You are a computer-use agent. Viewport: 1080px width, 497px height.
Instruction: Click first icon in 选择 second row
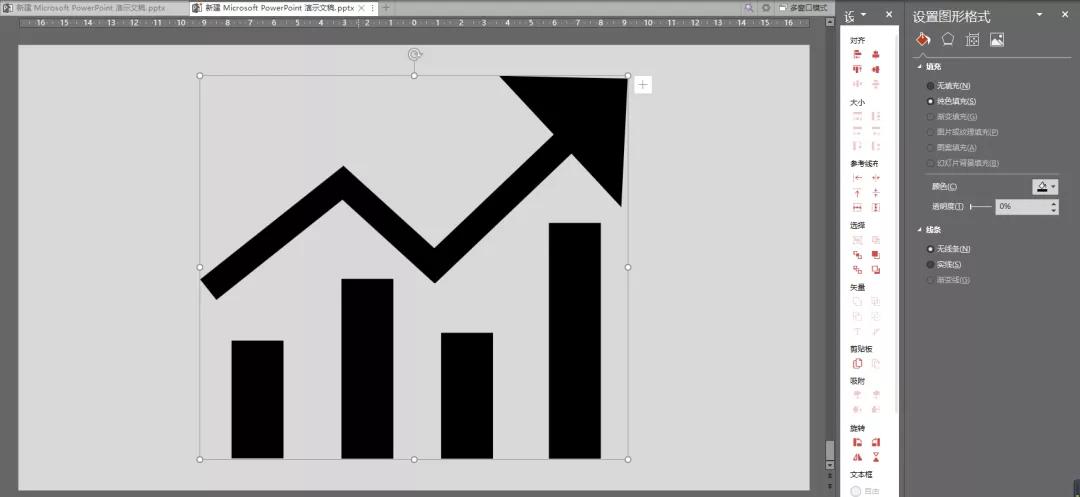tap(858, 255)
